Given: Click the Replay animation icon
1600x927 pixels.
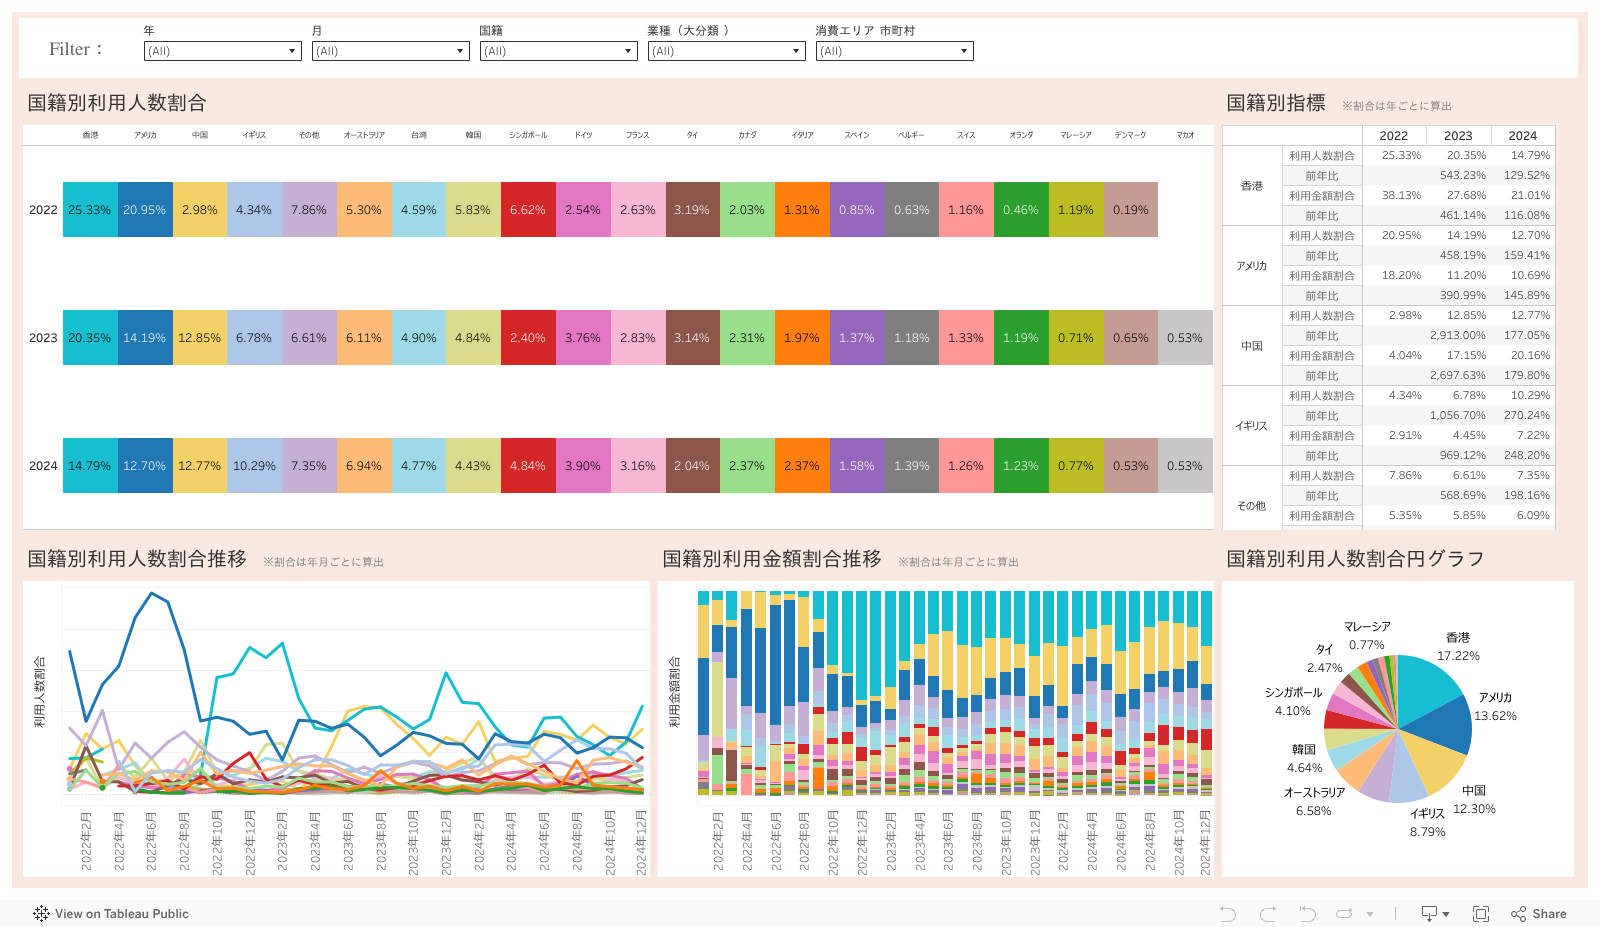Looking at the screenshot, I should pyautogui.click(x=1345, y=914).
